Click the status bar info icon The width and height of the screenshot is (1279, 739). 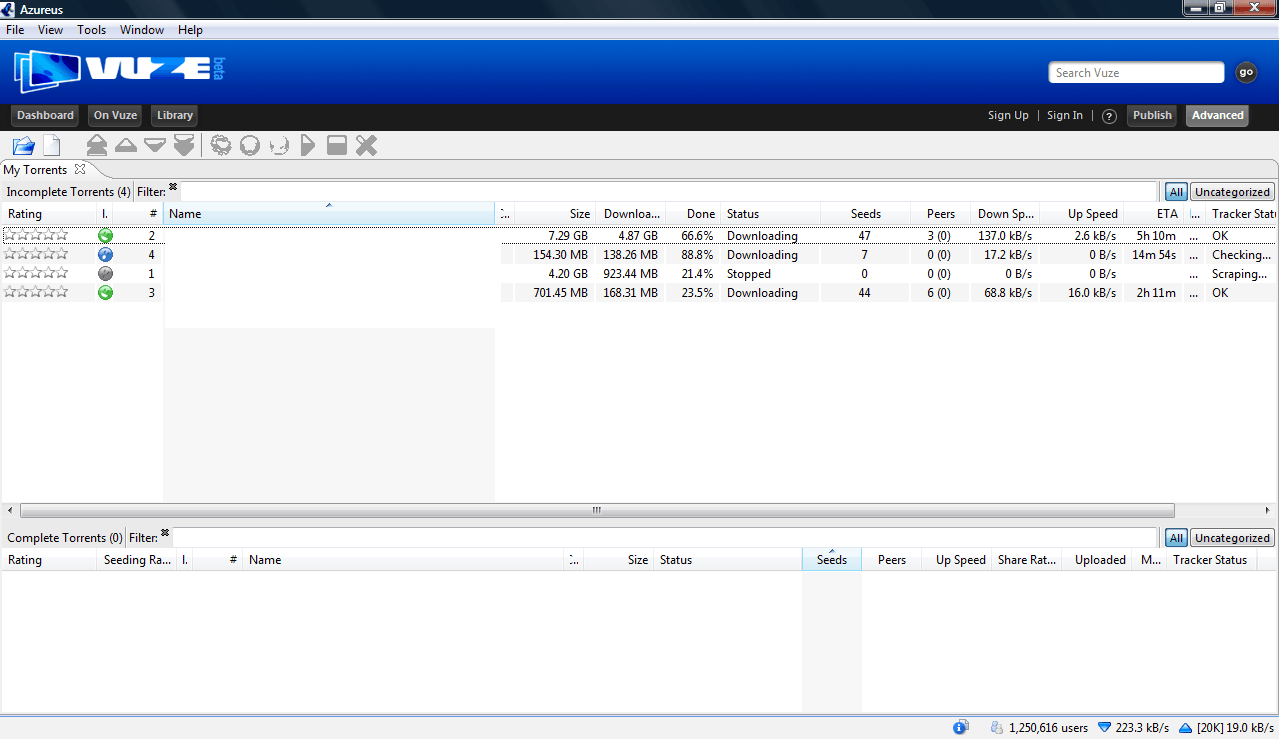click(x=960, y=727)
